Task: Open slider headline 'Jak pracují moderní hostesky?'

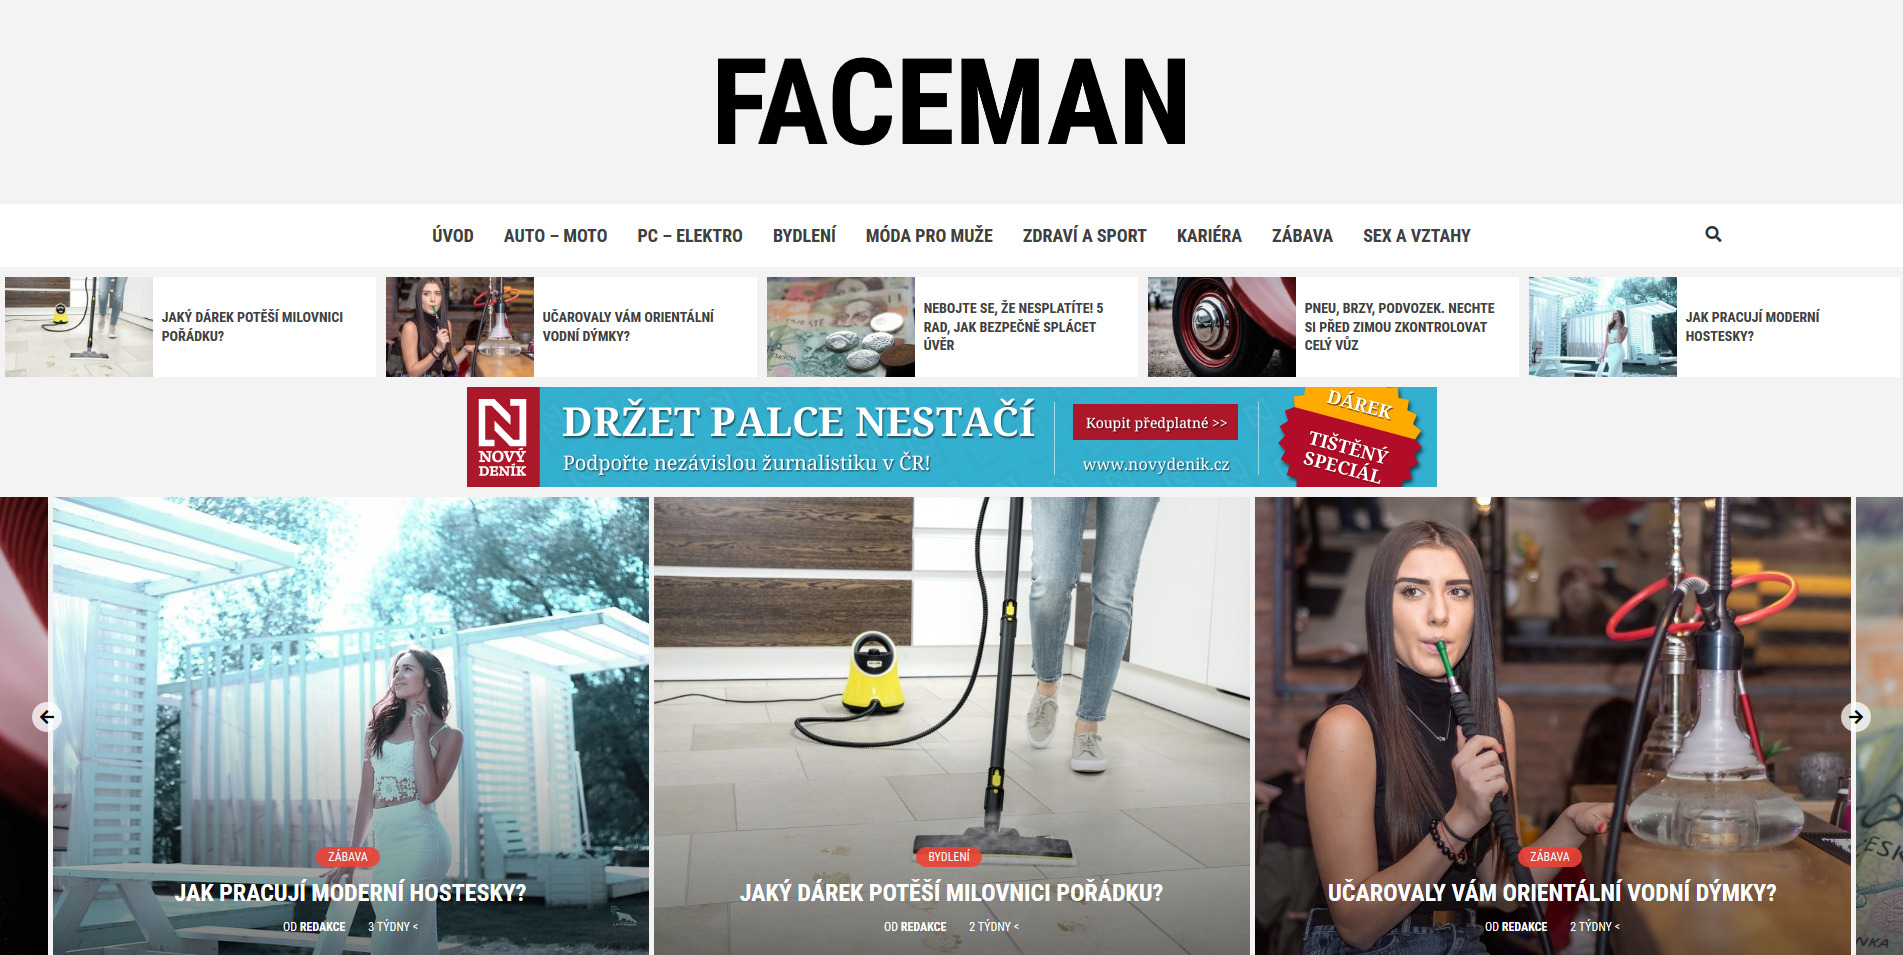Action: 350,893
